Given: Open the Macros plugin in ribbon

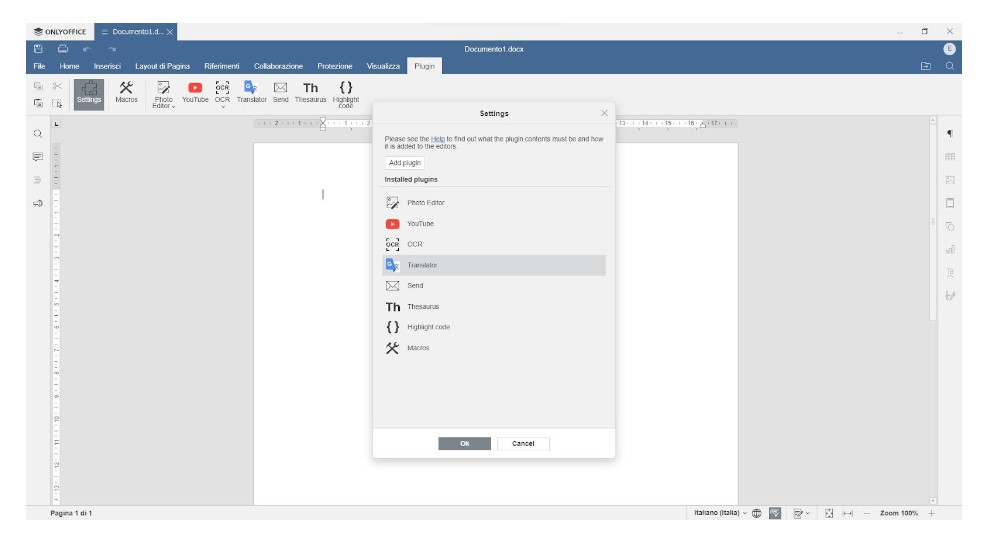Looking at the screenshot, I should 126,92.
